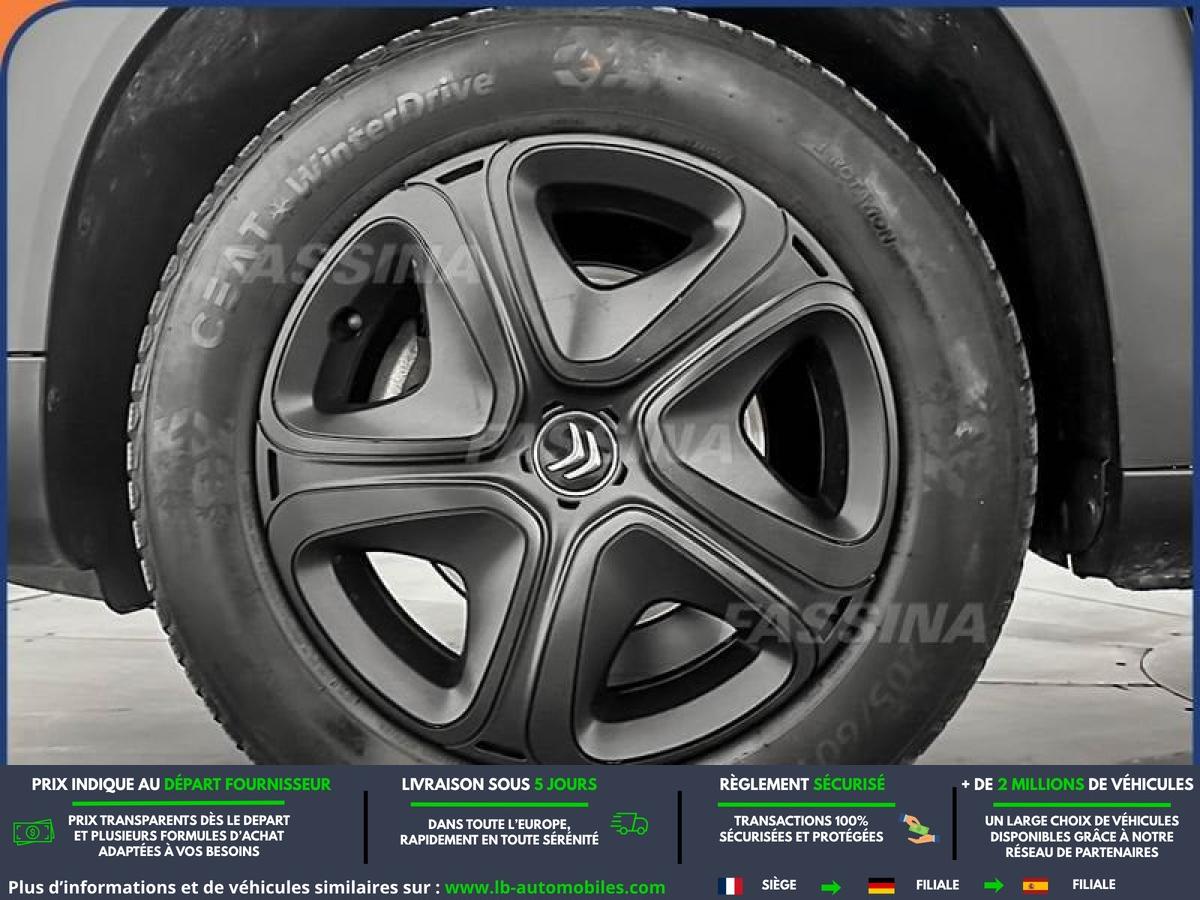Click the banknote icon under Prix indiqué
Viewport: 1200px width, 900px height.
[x=34, y=831]
